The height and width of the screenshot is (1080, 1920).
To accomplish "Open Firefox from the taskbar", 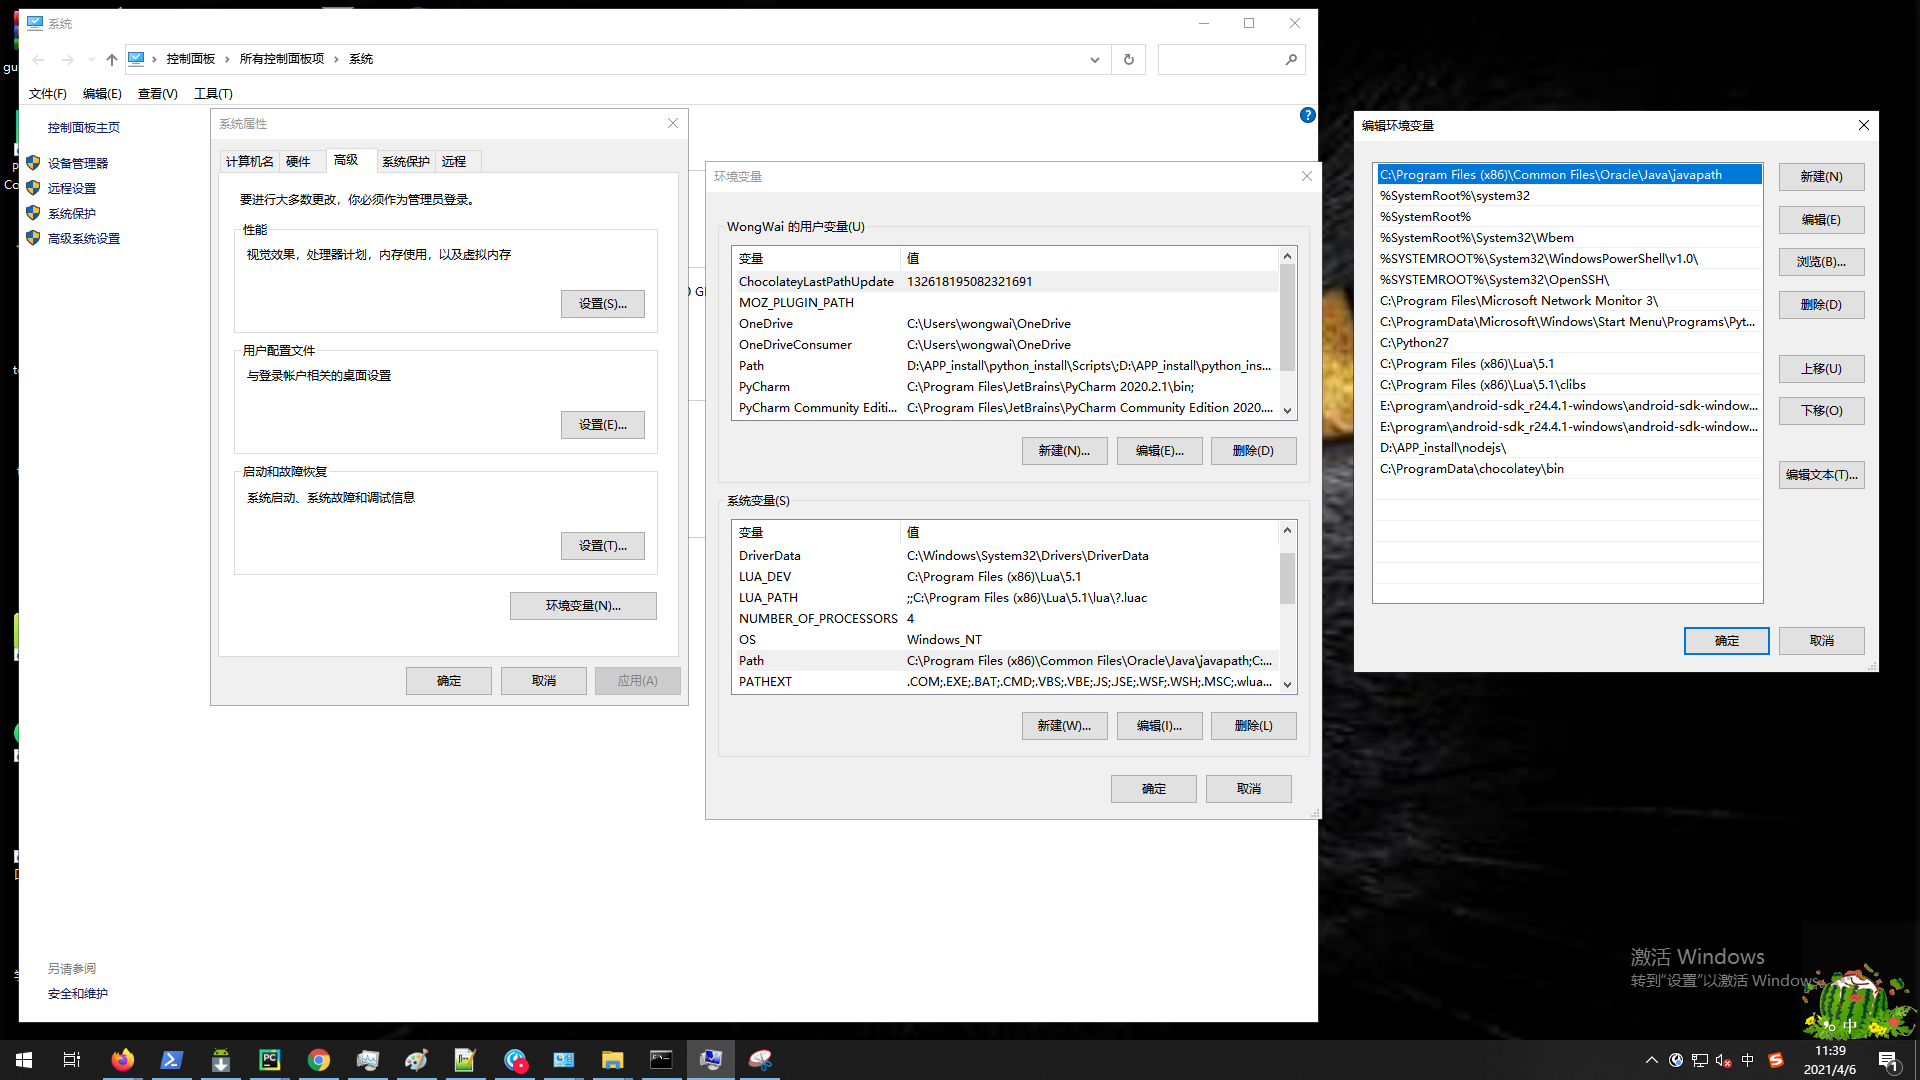I will tap(123, 1060).
